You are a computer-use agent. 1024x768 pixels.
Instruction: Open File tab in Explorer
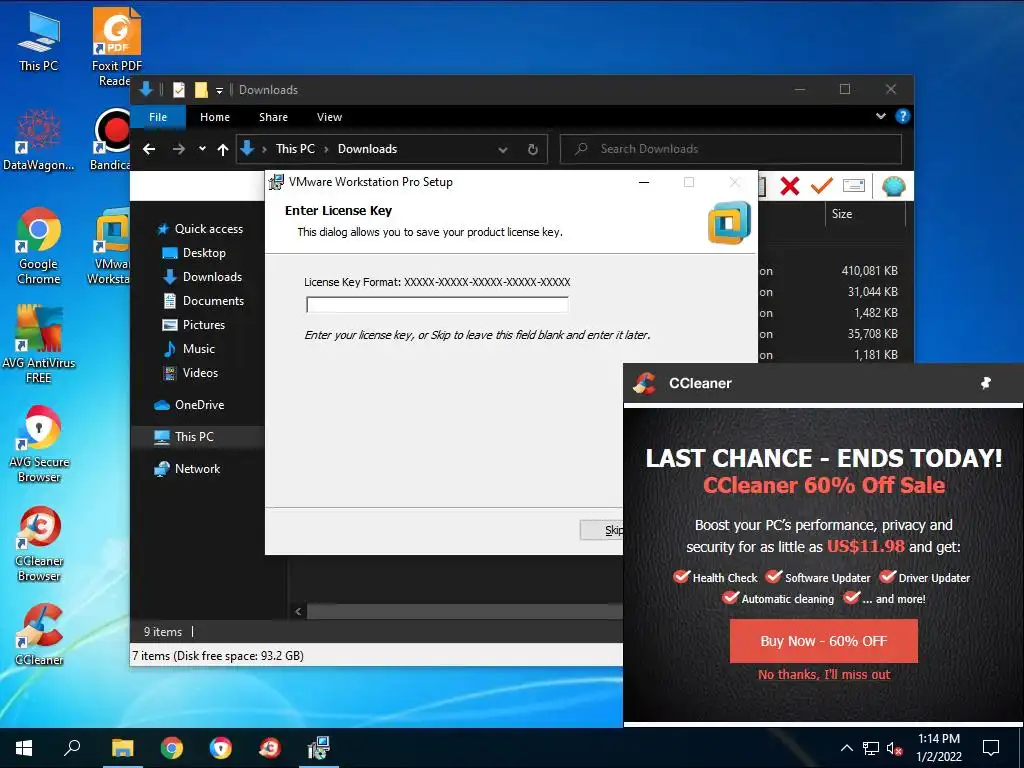[158, 117]
